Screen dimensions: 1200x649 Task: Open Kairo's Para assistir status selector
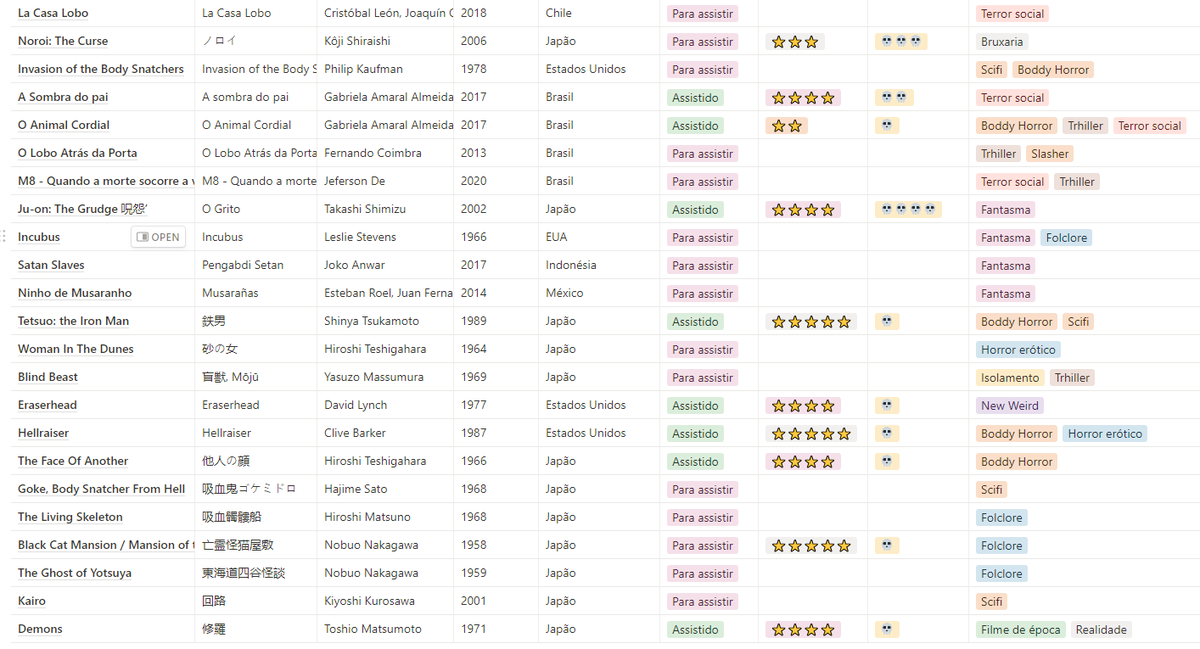(702, 602)
